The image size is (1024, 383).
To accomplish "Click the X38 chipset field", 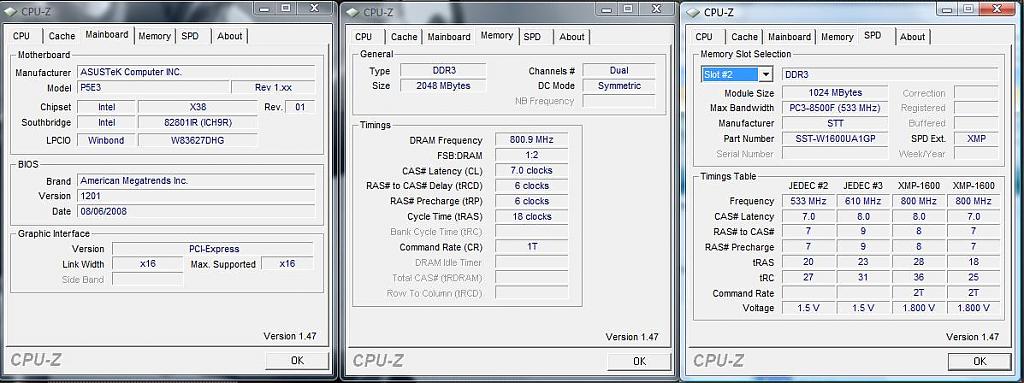I will pyautogui.click(x=197, y=107).
